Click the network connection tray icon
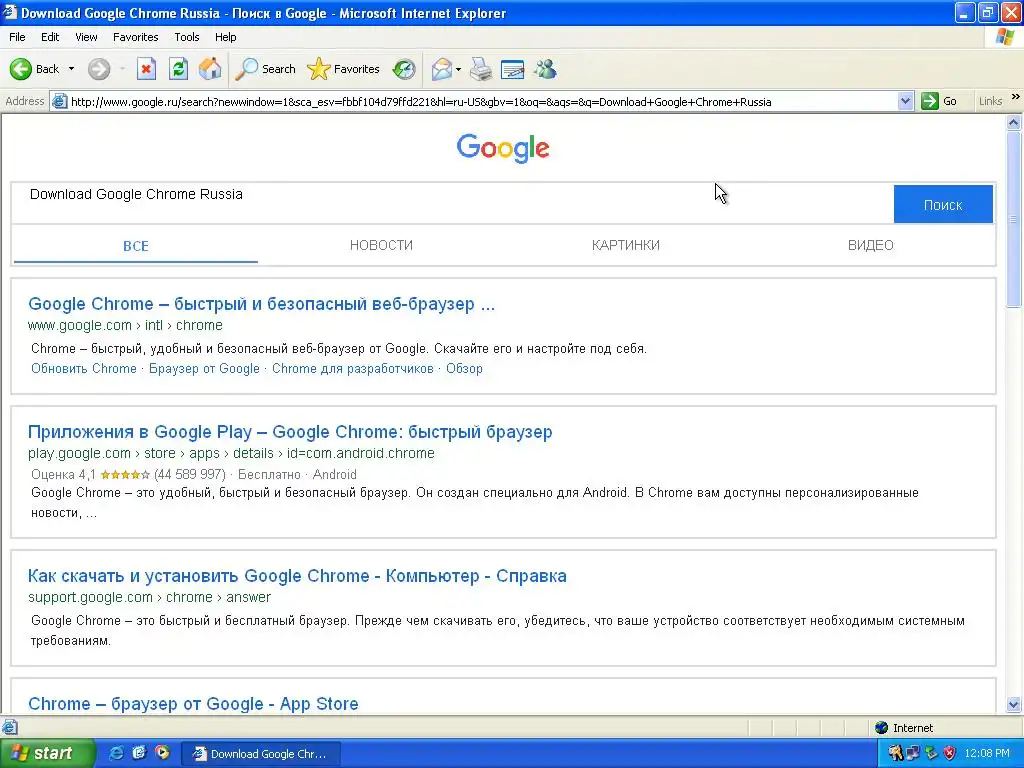The width and height of the screenshot is (1024, 768). tap(912, 754)
